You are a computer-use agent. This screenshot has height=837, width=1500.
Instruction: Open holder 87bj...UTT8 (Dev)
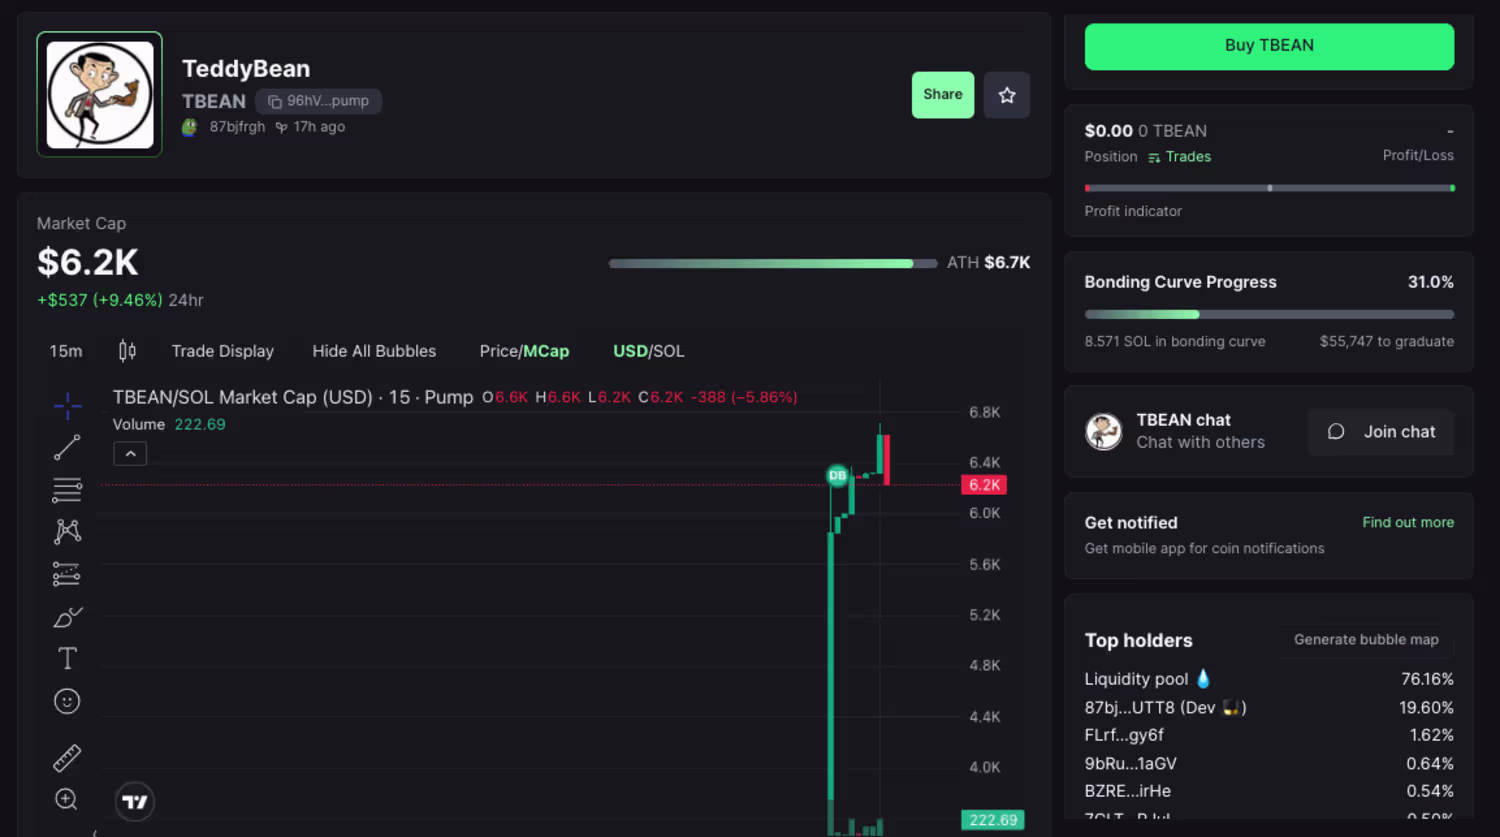coord(1269,708)
